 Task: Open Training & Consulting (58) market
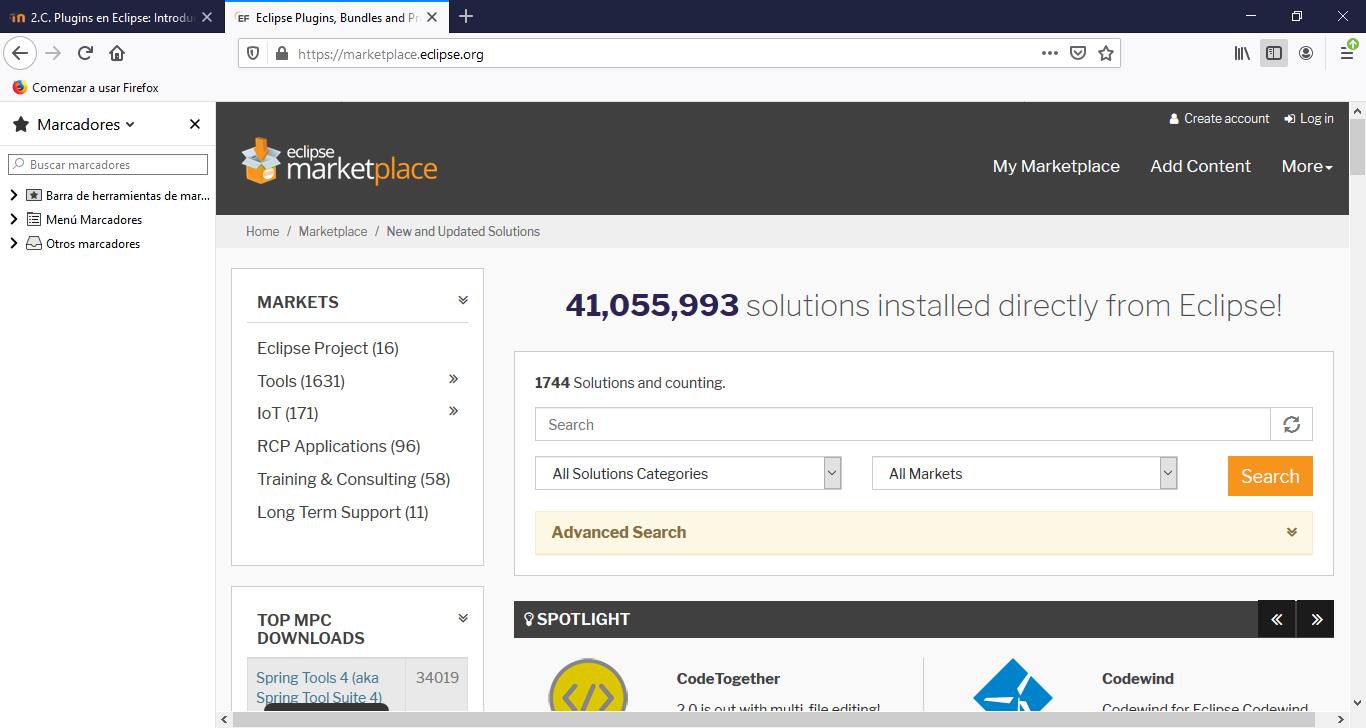coord(354,479)
